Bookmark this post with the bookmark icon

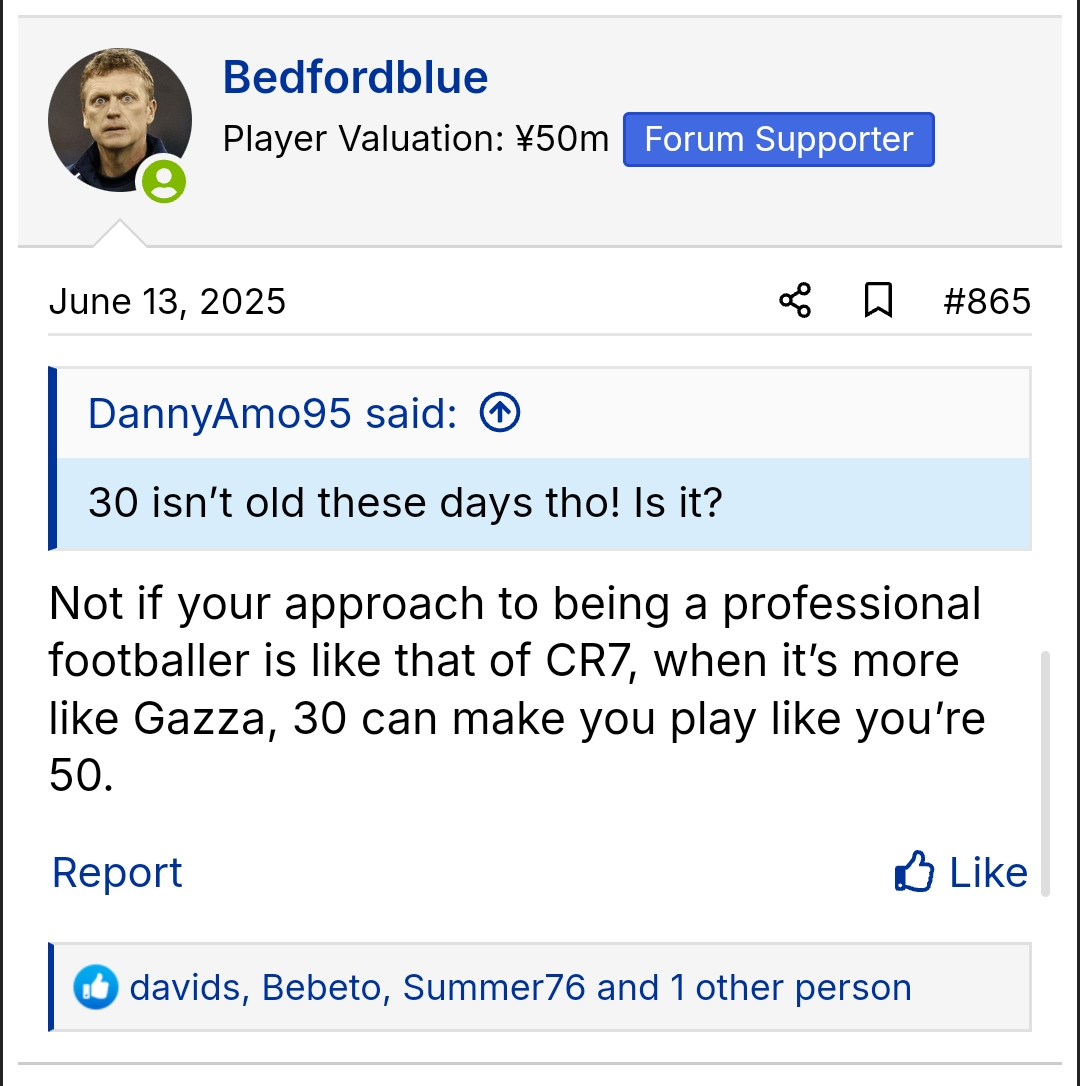coord(878,300)
